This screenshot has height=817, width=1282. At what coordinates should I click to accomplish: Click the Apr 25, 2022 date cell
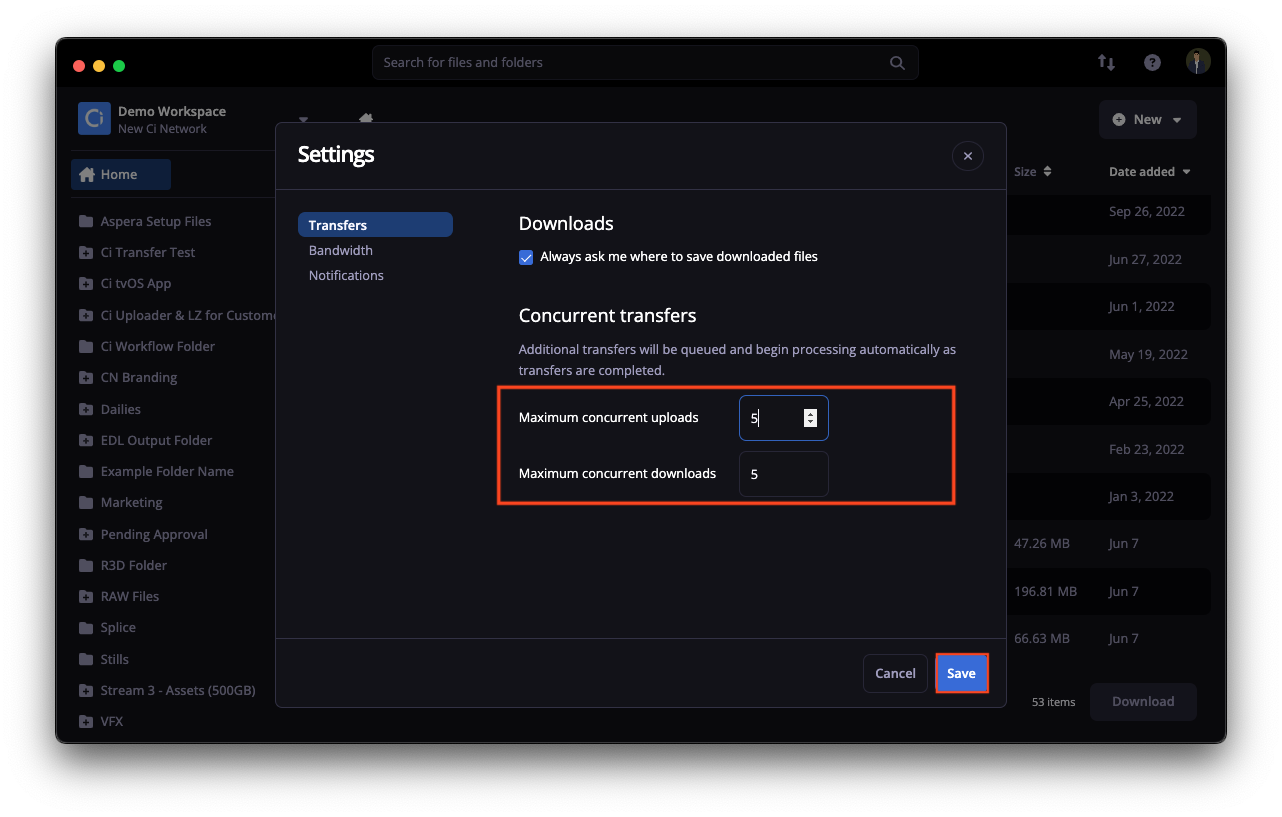tap(1146, 401)
